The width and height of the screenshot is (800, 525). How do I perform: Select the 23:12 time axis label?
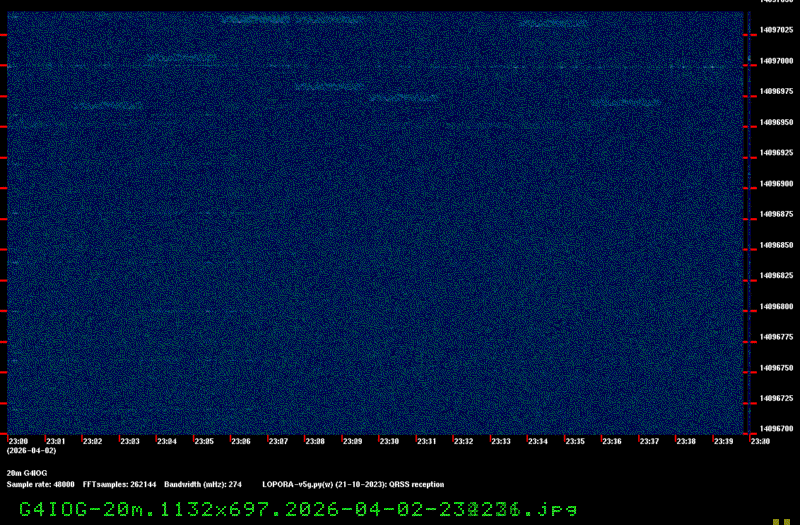point(463,441)
